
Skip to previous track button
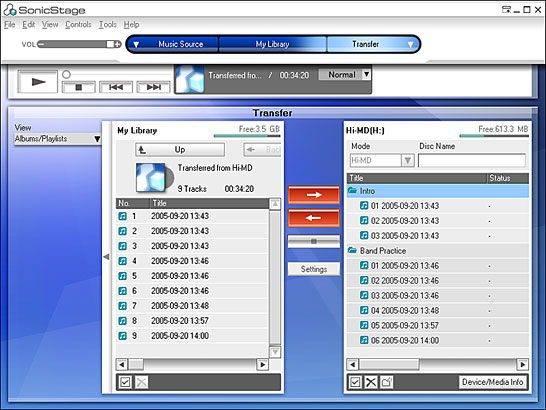(116, 87)
